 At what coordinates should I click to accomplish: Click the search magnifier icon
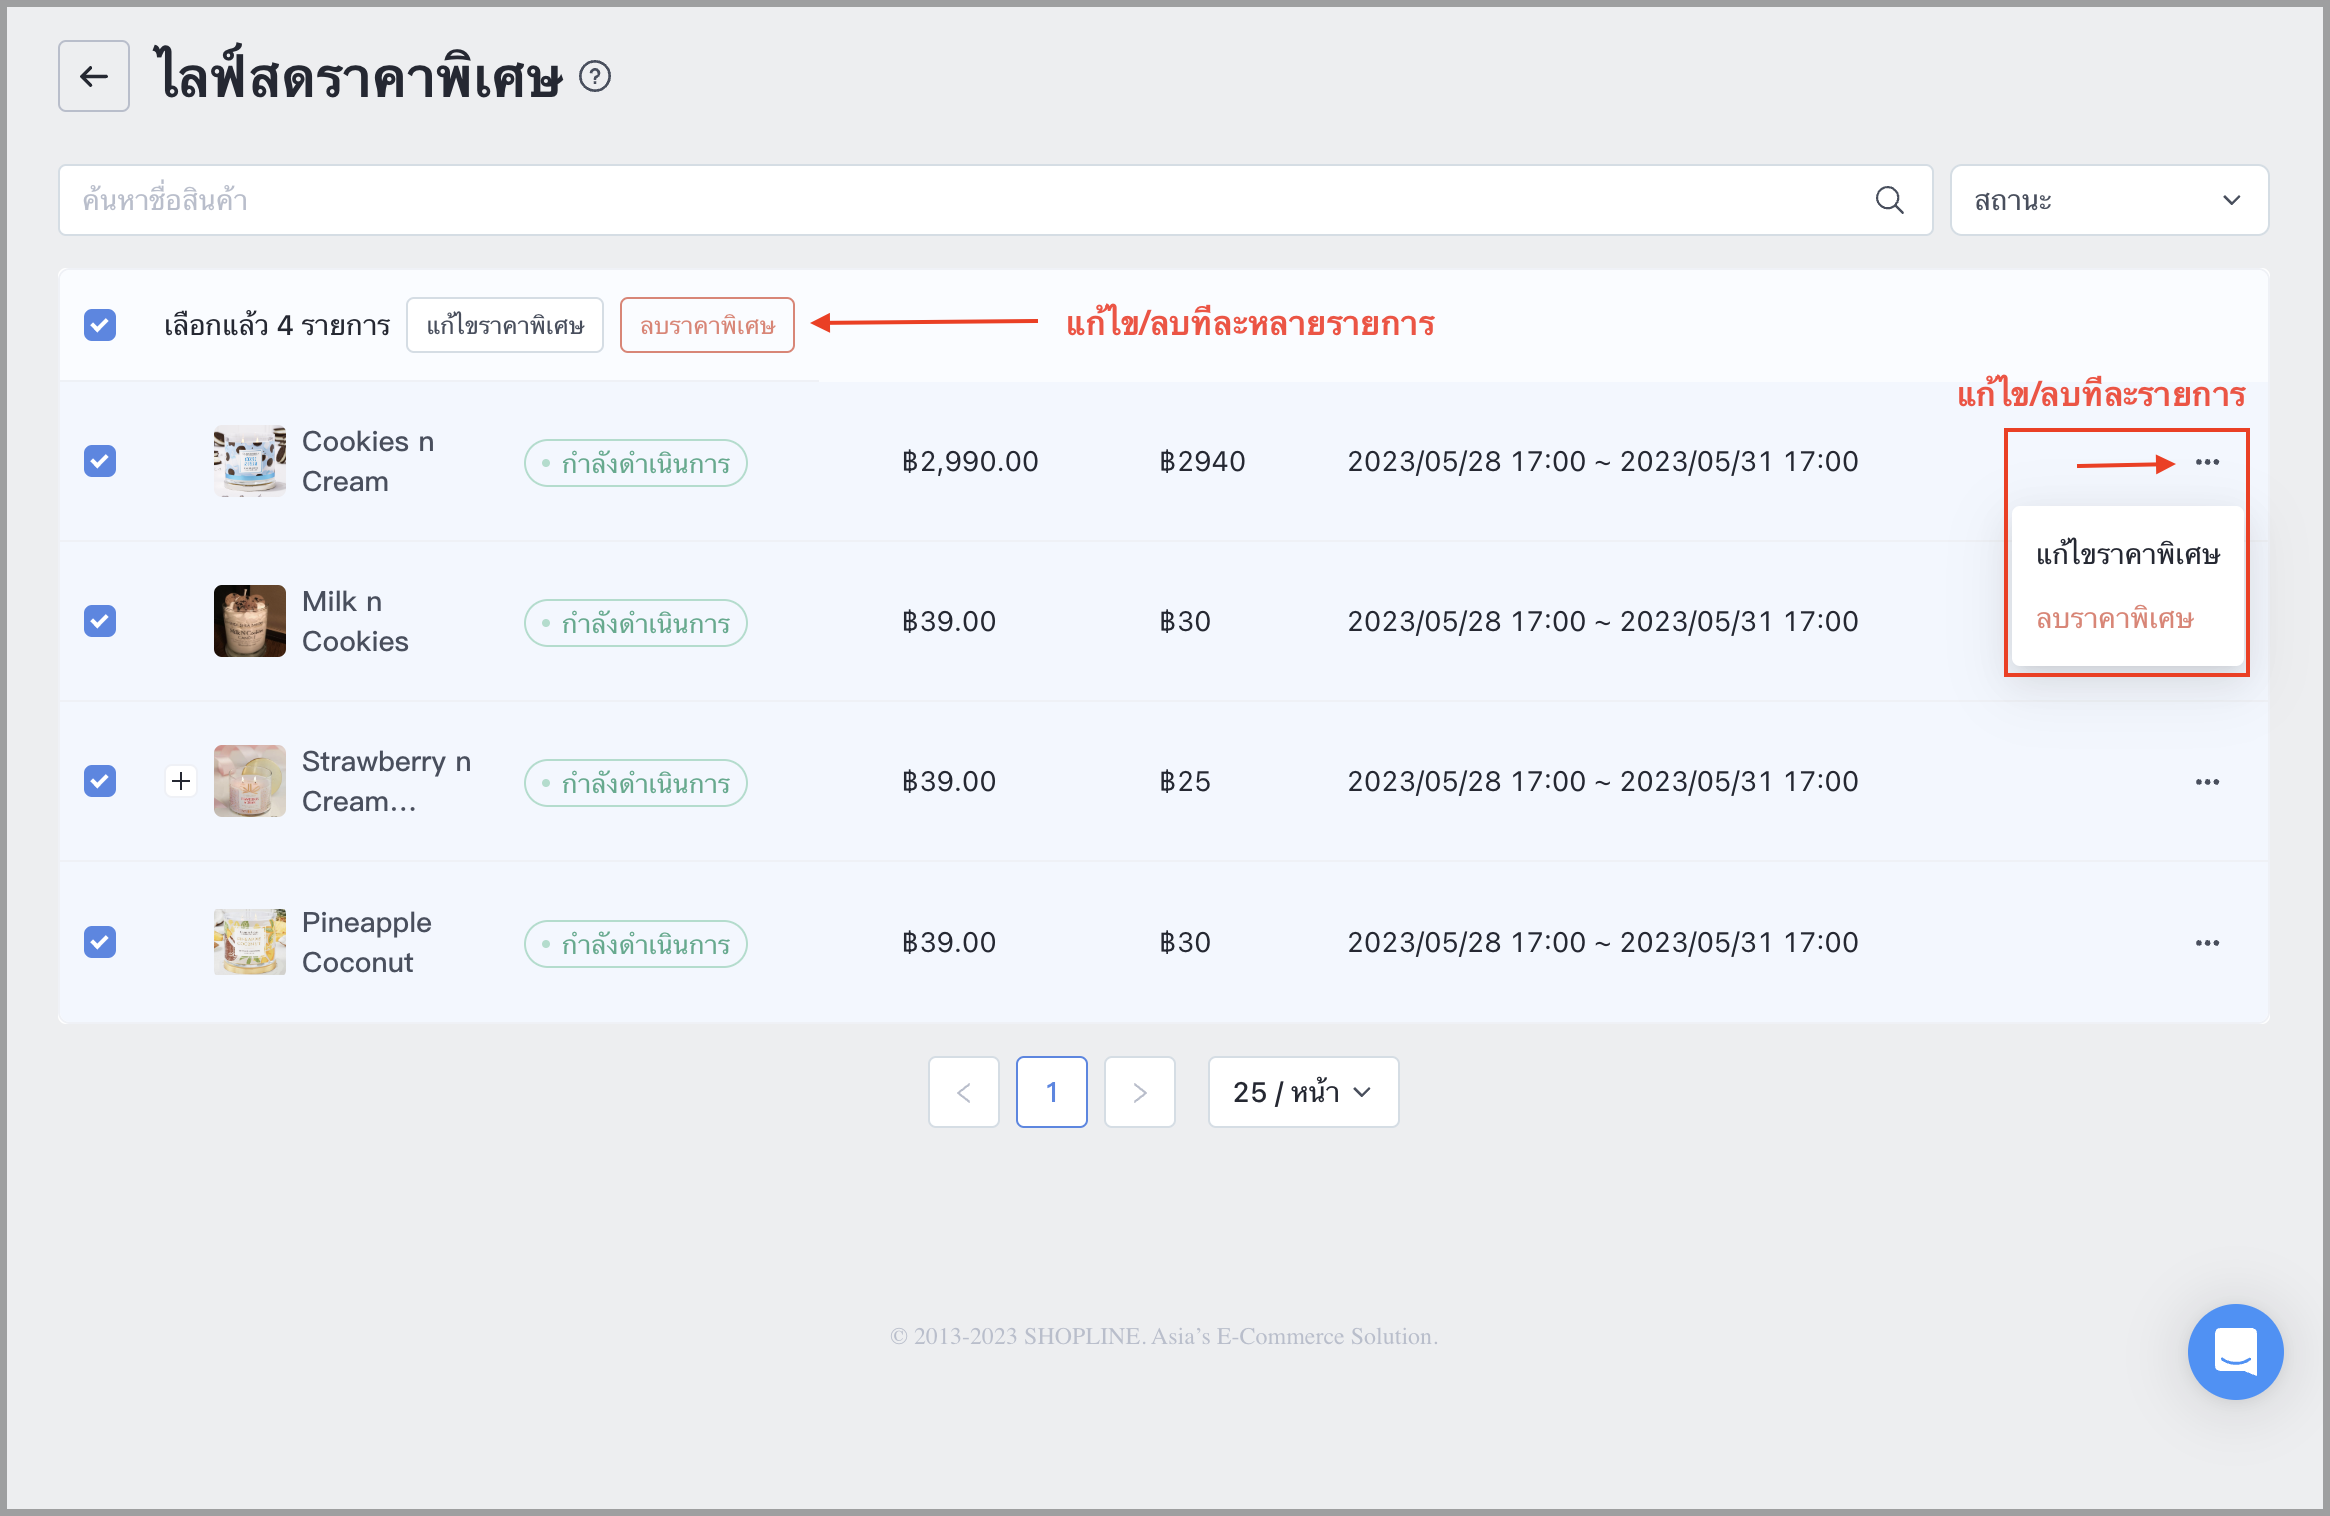point(1889,200)
